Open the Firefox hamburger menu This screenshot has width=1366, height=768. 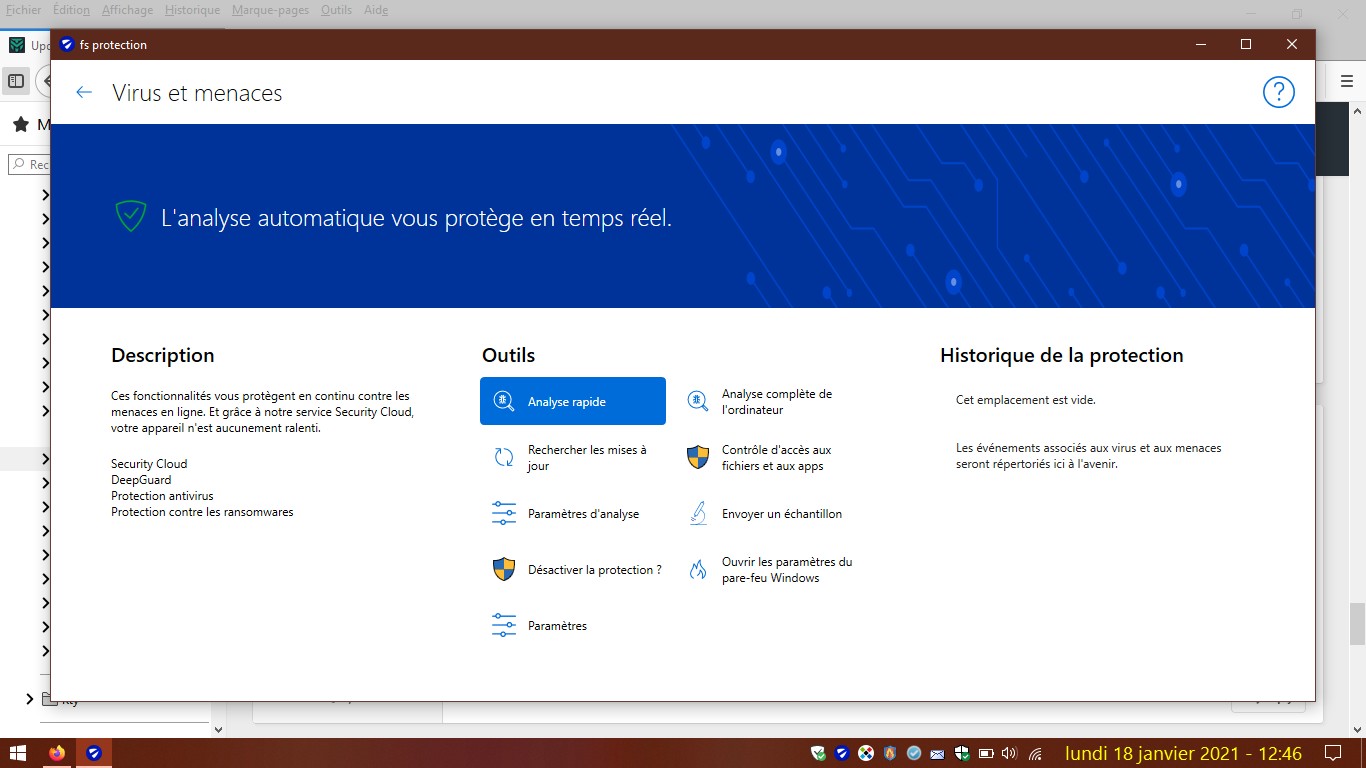(1347, 81)
